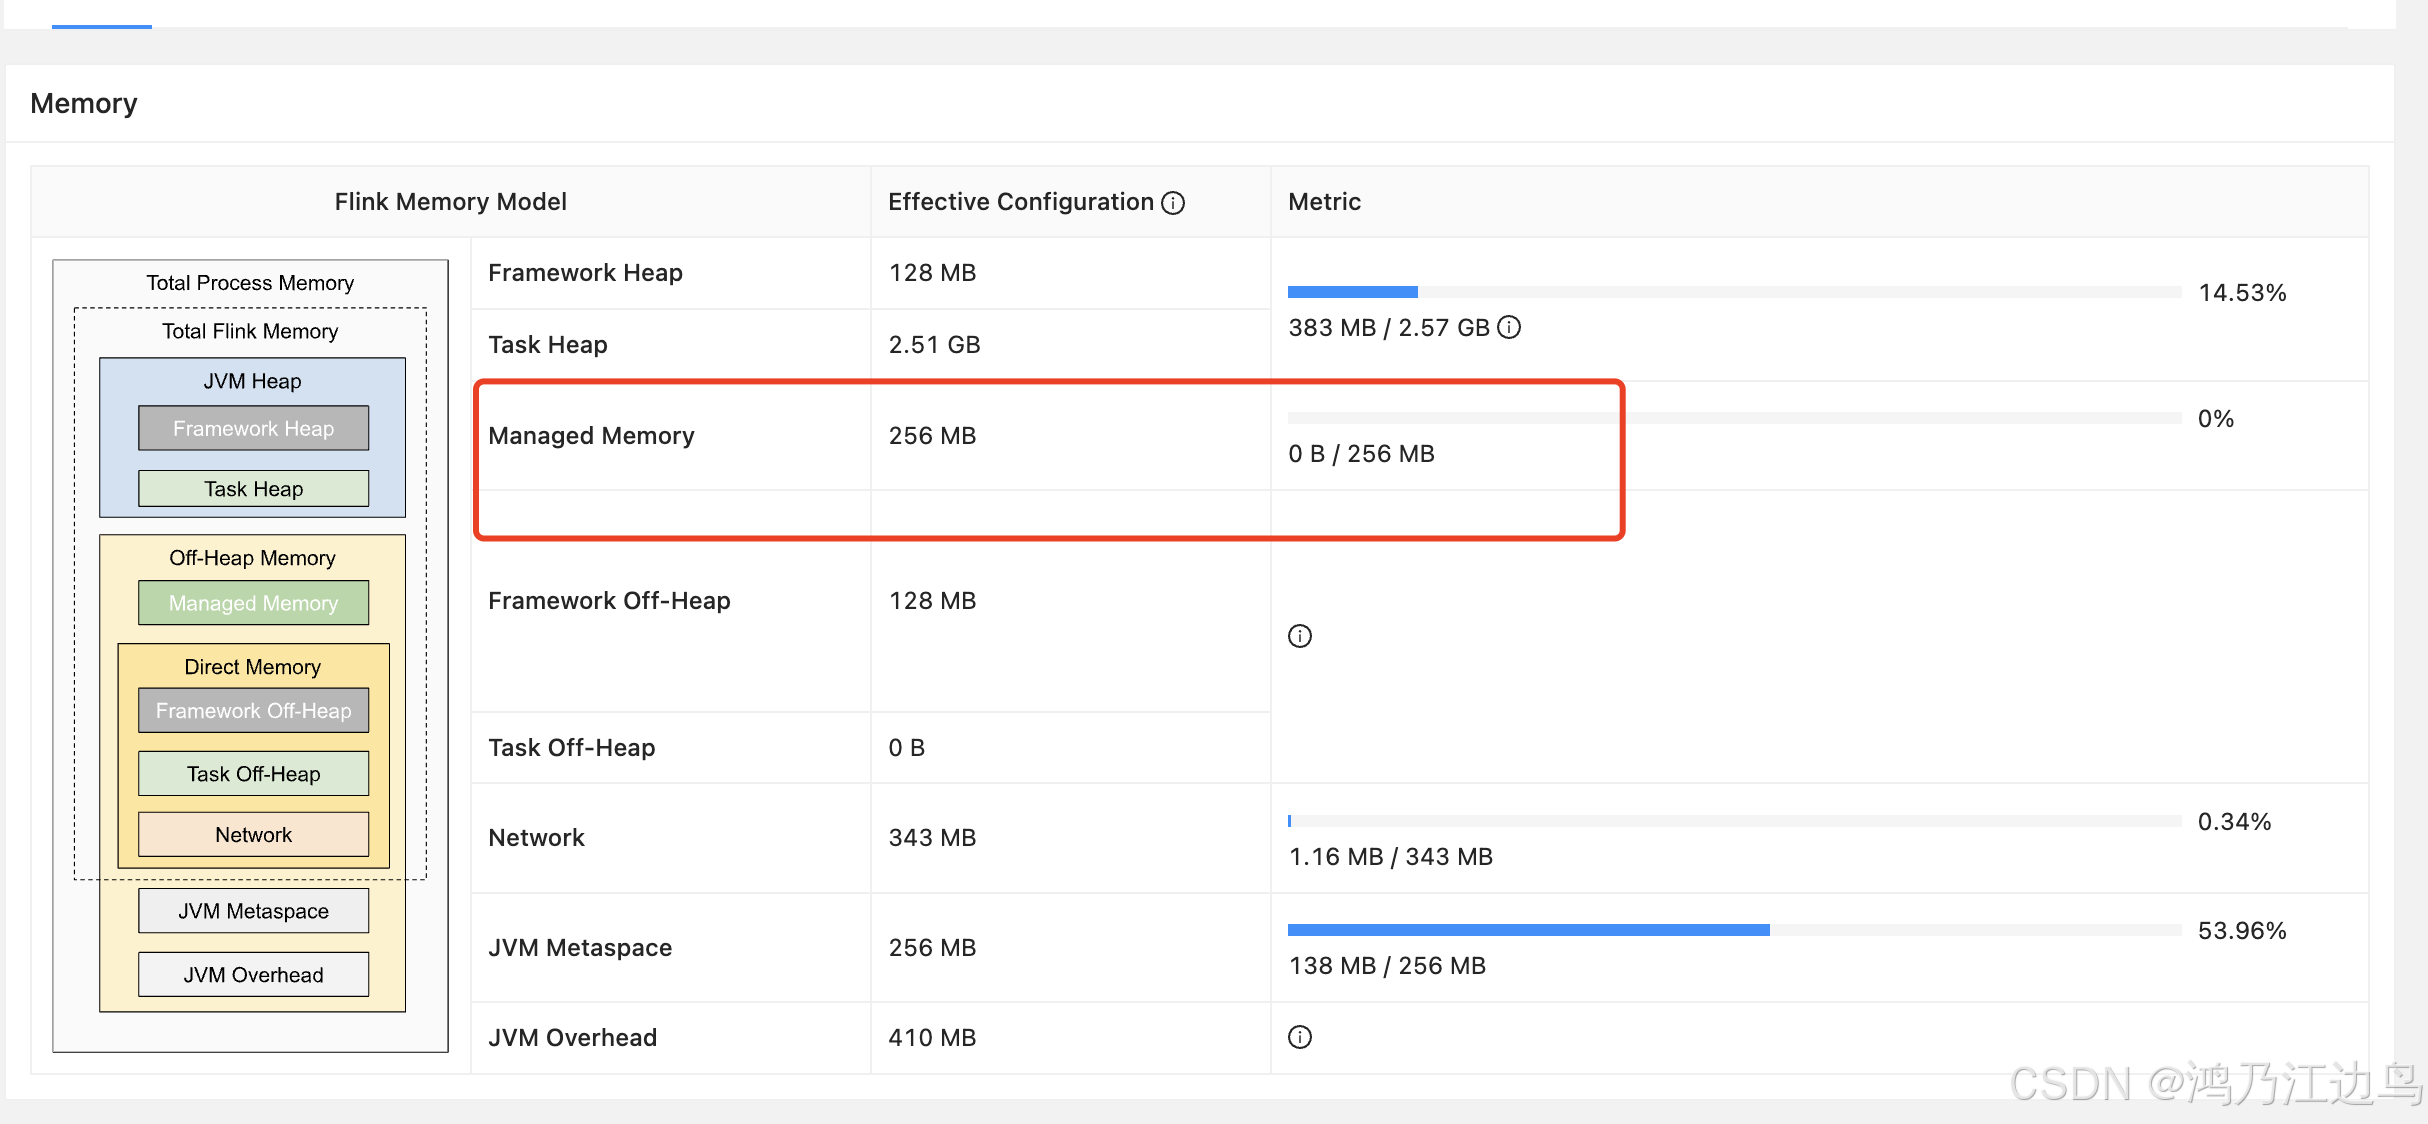Click the Total Process Memory label
This screenshot has width=2428, height=1124.
point(250,283)
